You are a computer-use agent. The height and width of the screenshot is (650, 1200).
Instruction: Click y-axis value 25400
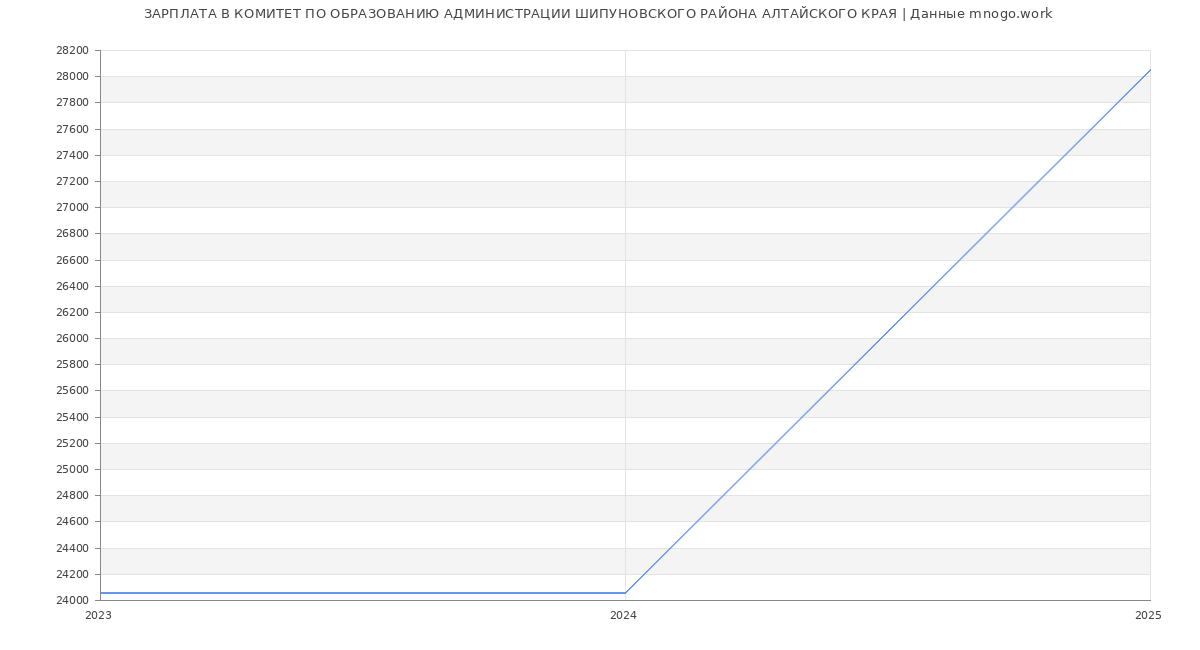click(x=72, y=417)
